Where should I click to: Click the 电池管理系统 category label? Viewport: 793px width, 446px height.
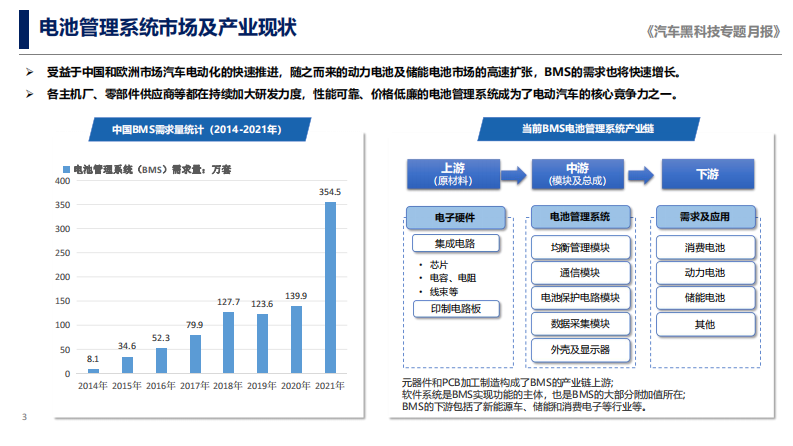(x=580, y=217)
